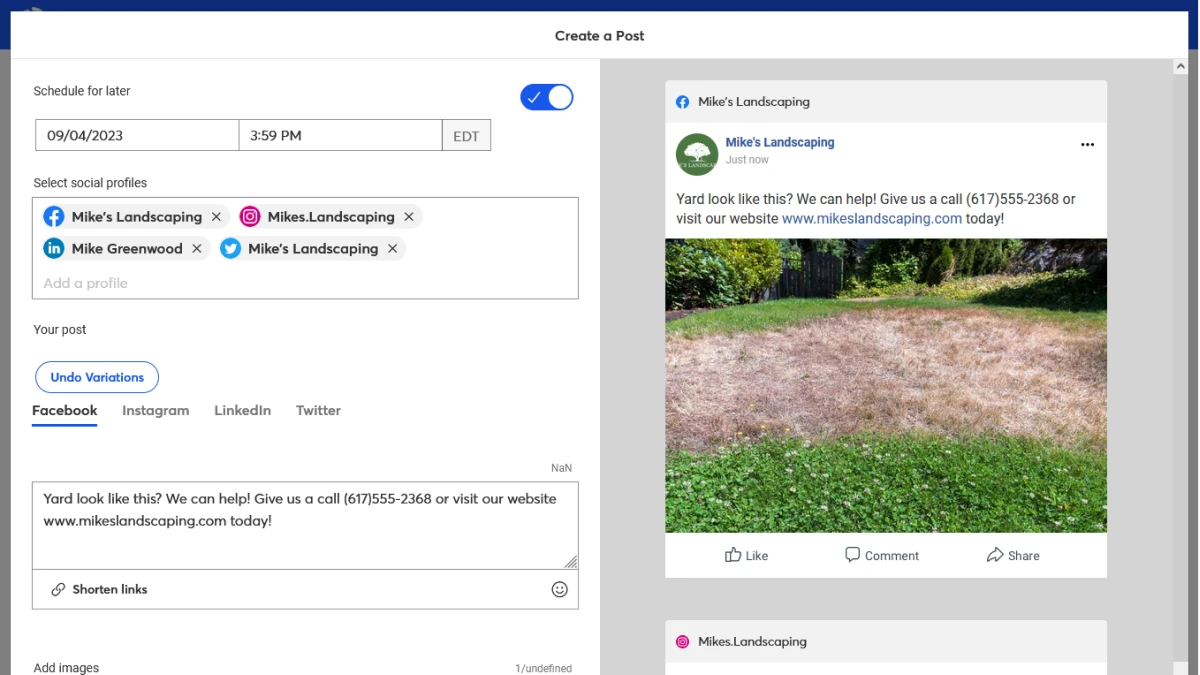Remove the Twitter Mike's Landscaping profile chip

392,249
